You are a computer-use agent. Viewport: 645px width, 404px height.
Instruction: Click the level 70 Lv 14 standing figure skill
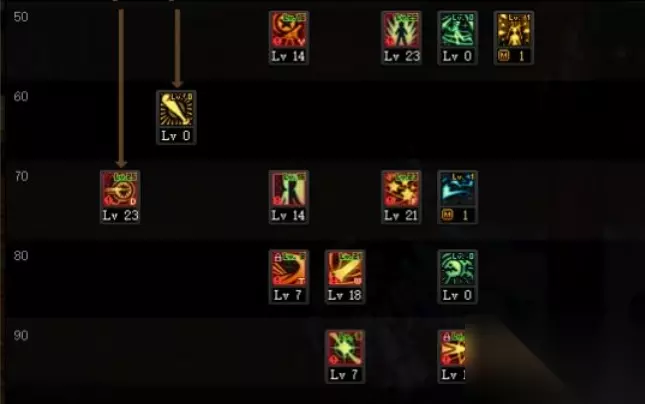[289, 189]
